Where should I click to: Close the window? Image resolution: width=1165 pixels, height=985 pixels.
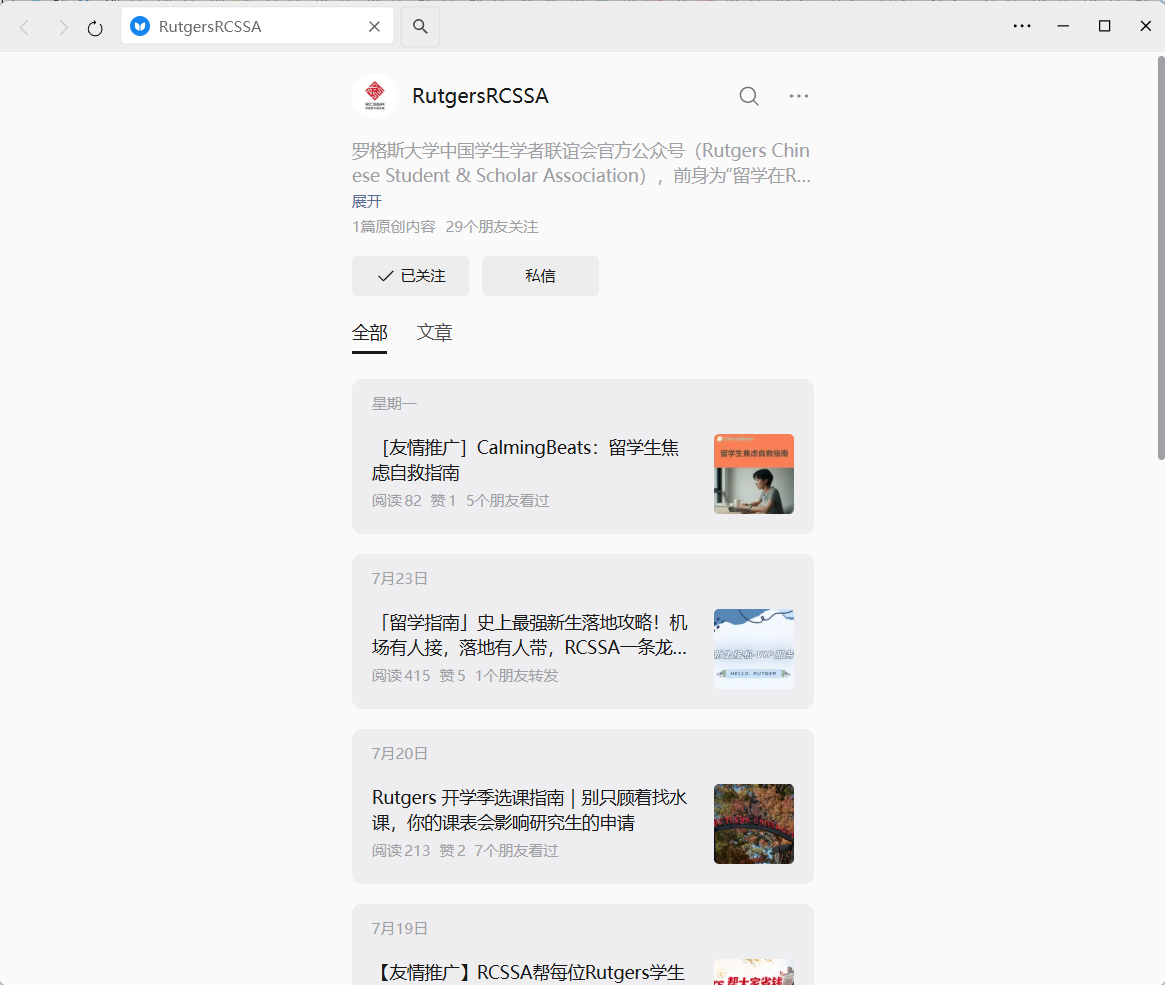click(x=1146, y=26)
